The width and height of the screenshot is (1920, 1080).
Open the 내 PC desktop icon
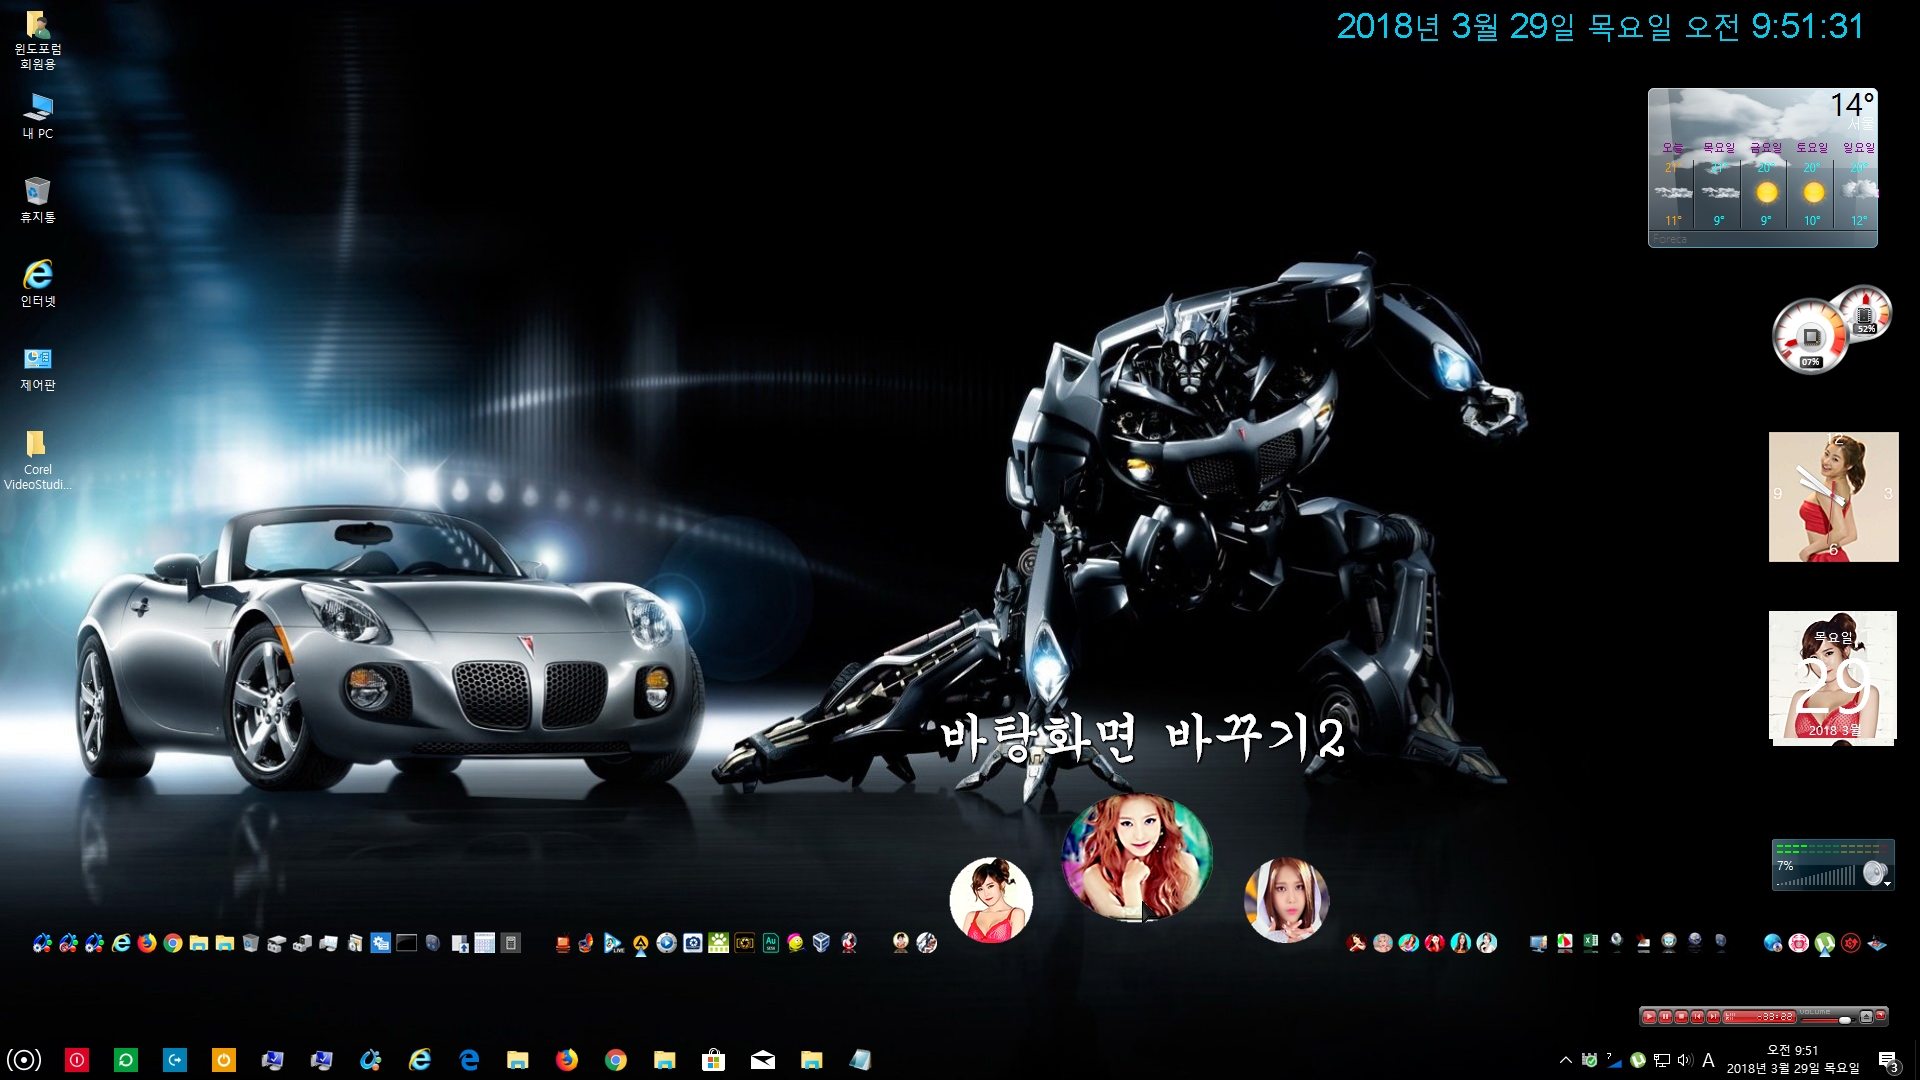(37, 116)
